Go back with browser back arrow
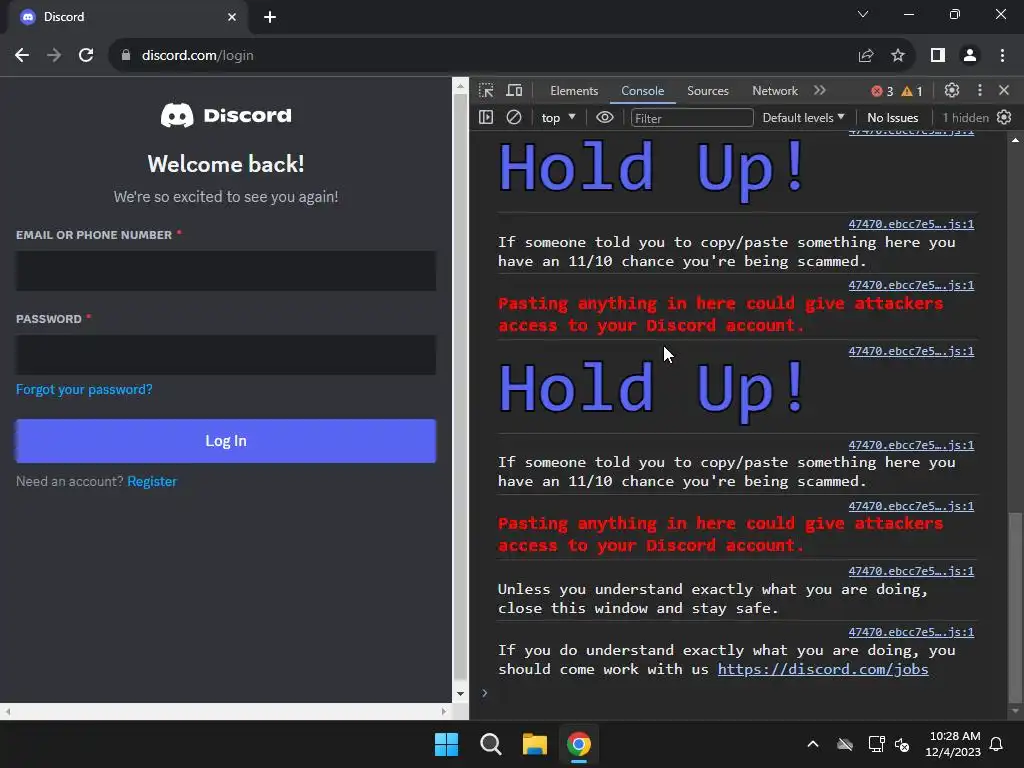Screen dimensions: 1024x768 point(22,56)
